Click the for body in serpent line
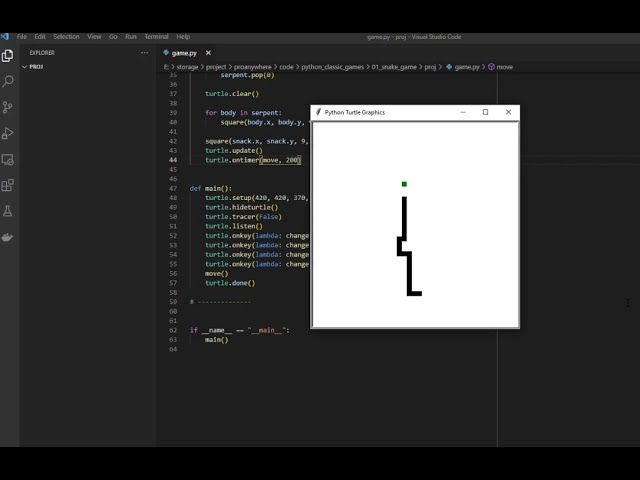This screenshot has height=480, width=640. coord(243,113)
